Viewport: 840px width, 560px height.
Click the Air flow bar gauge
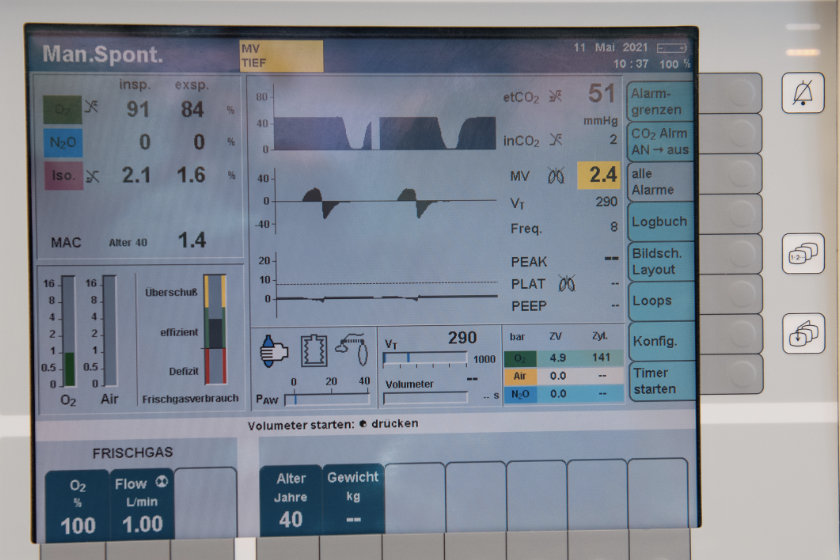[x=109, y=331]
